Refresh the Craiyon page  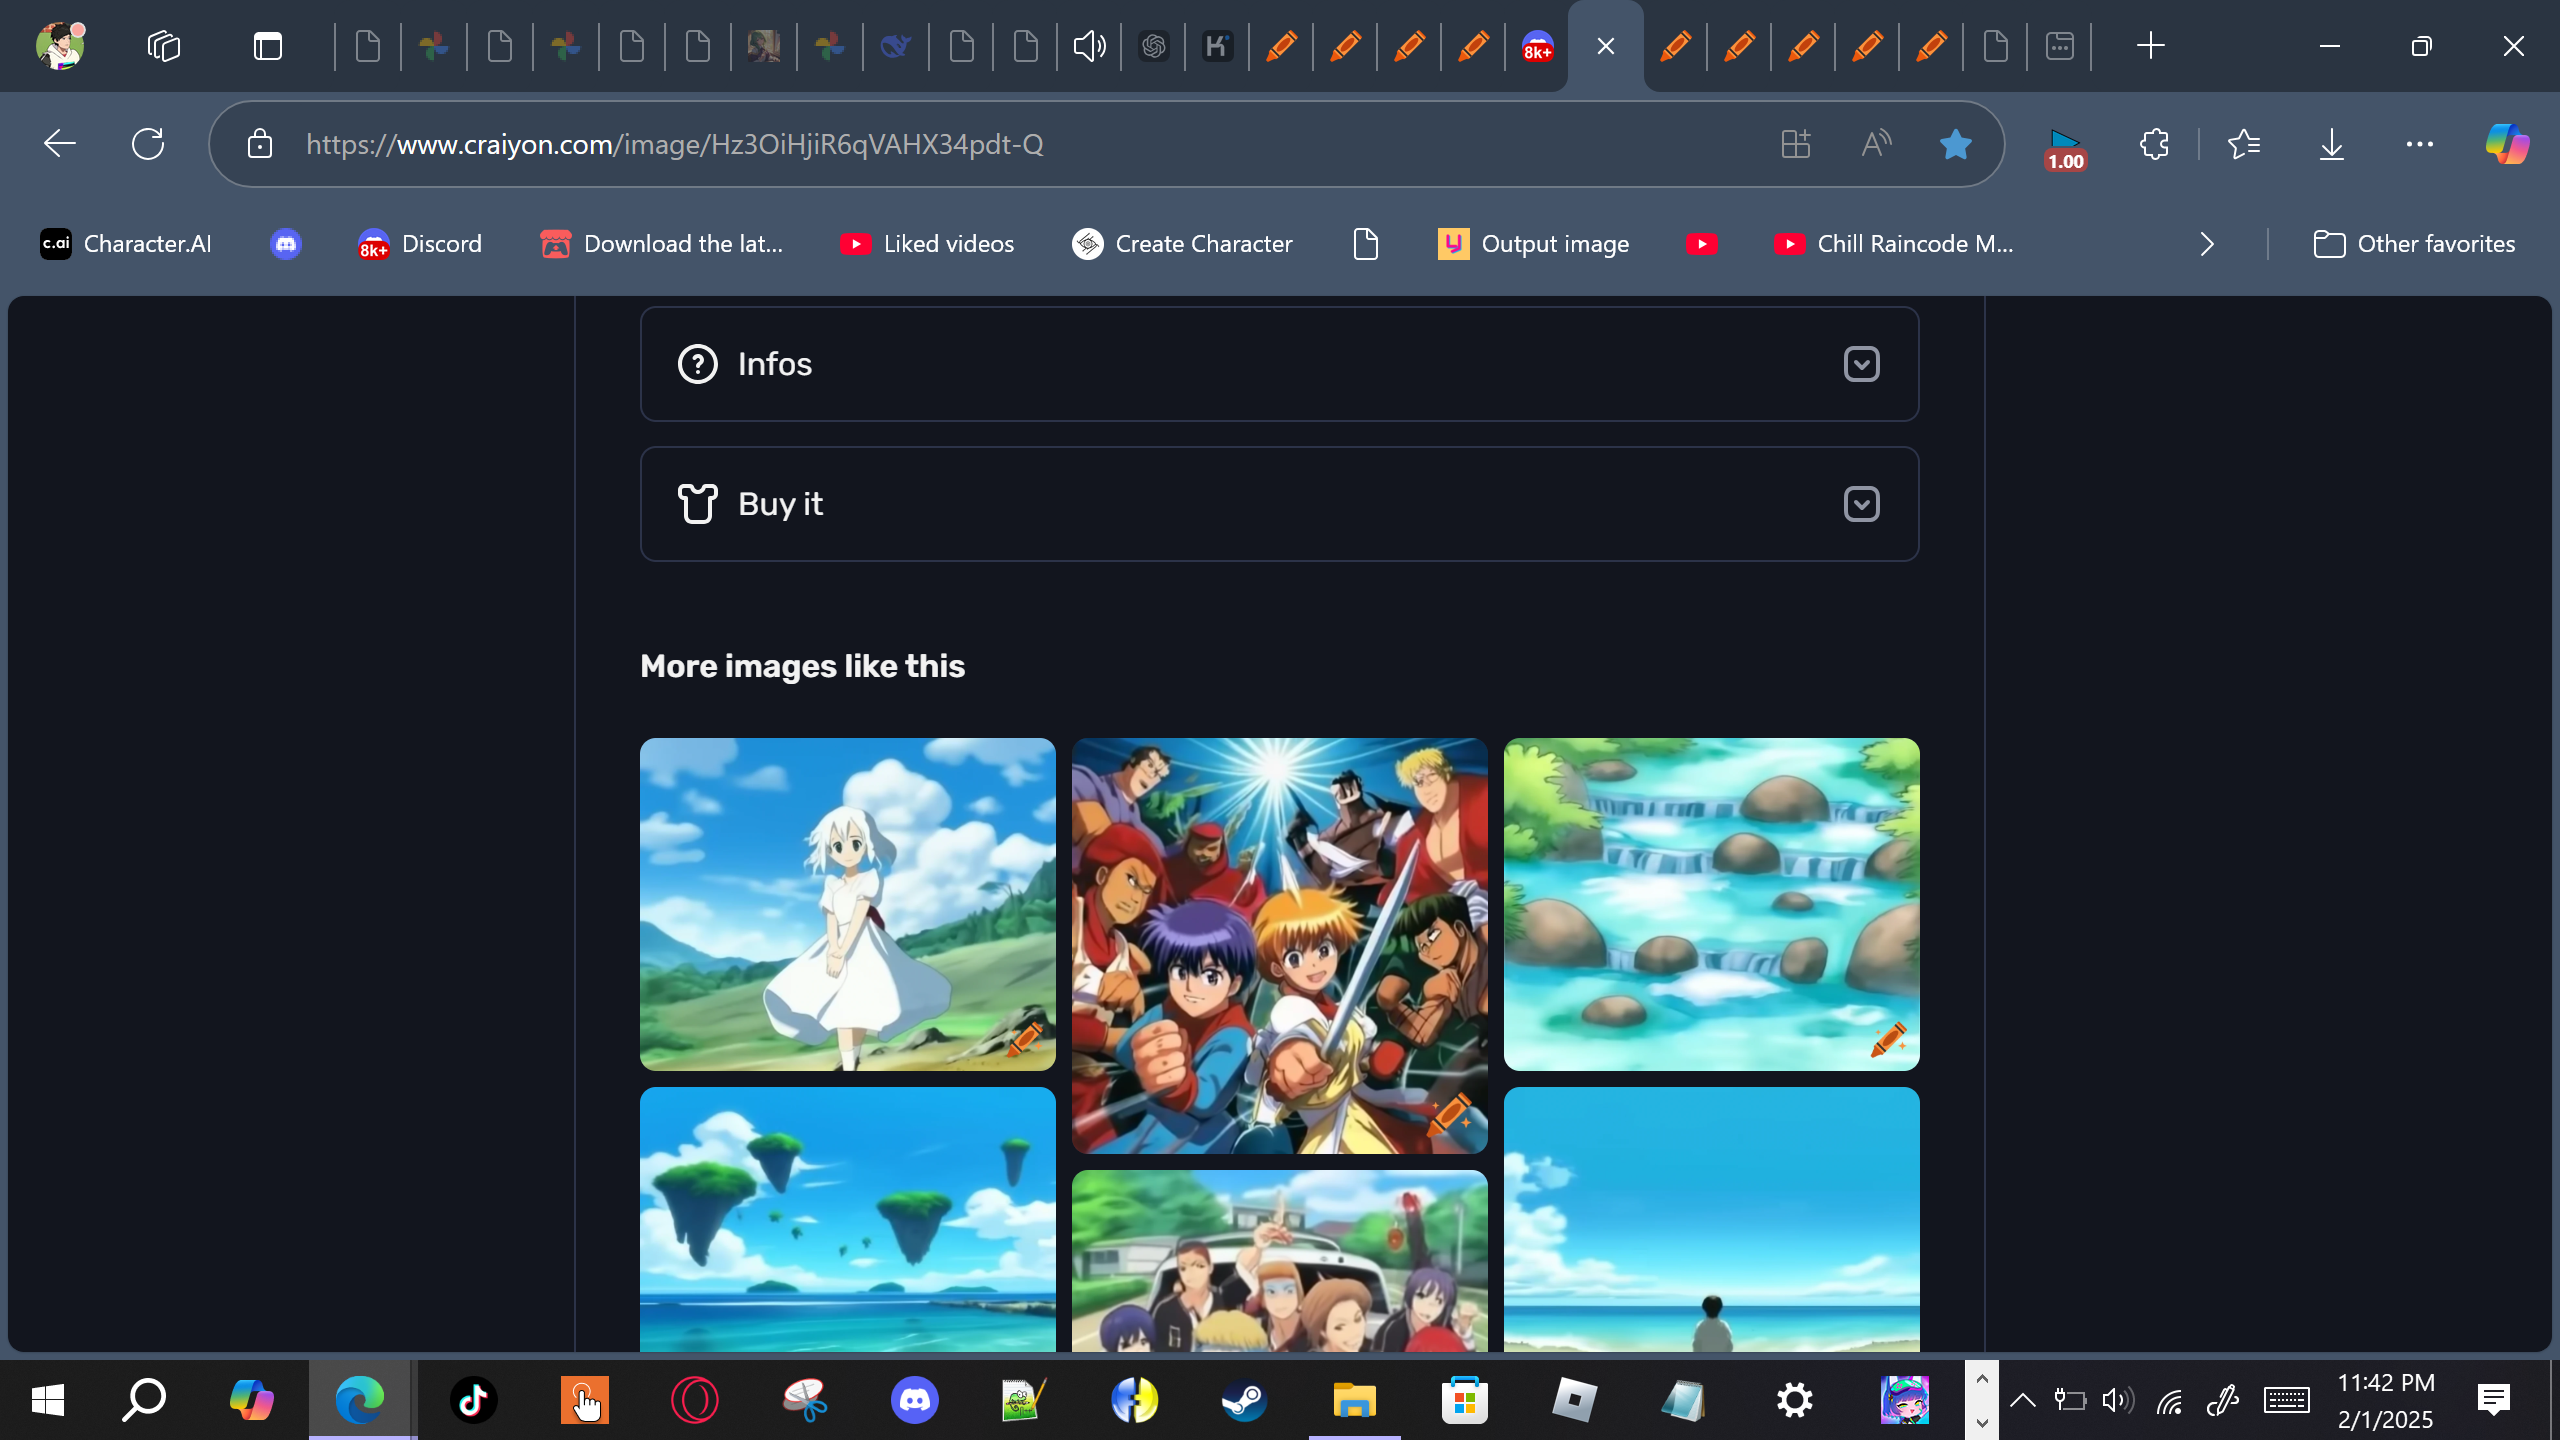(148, 144)
